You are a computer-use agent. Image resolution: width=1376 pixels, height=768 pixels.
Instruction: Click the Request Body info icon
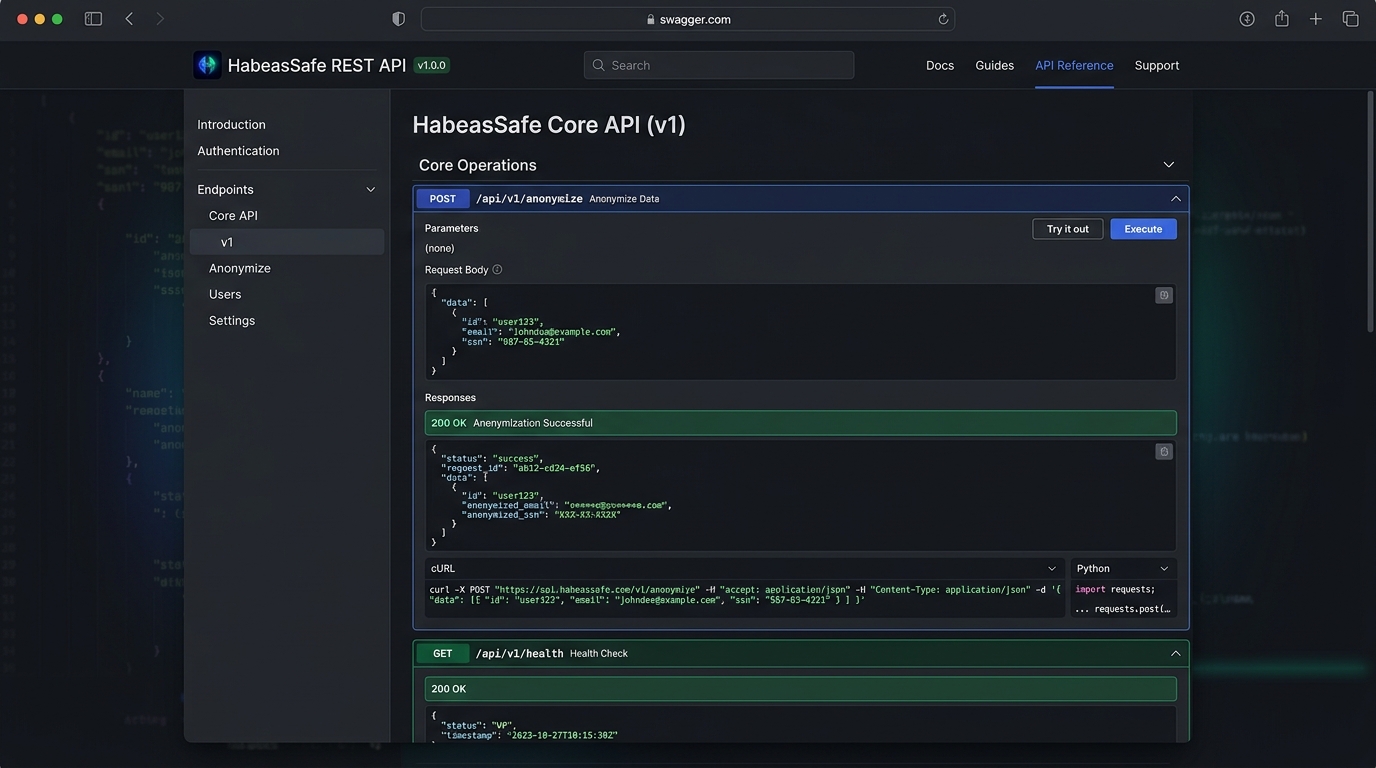(x=497, y=270)
